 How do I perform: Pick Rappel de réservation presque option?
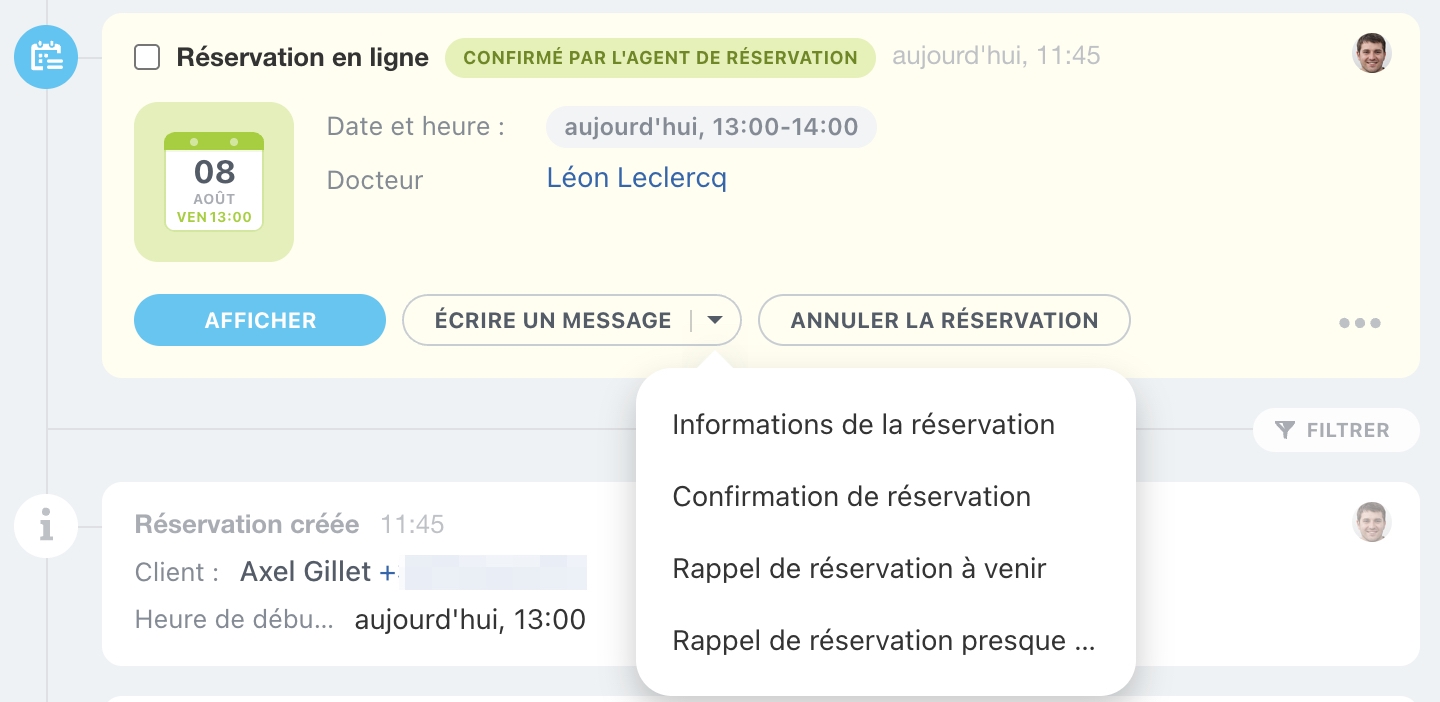point(883,641)
